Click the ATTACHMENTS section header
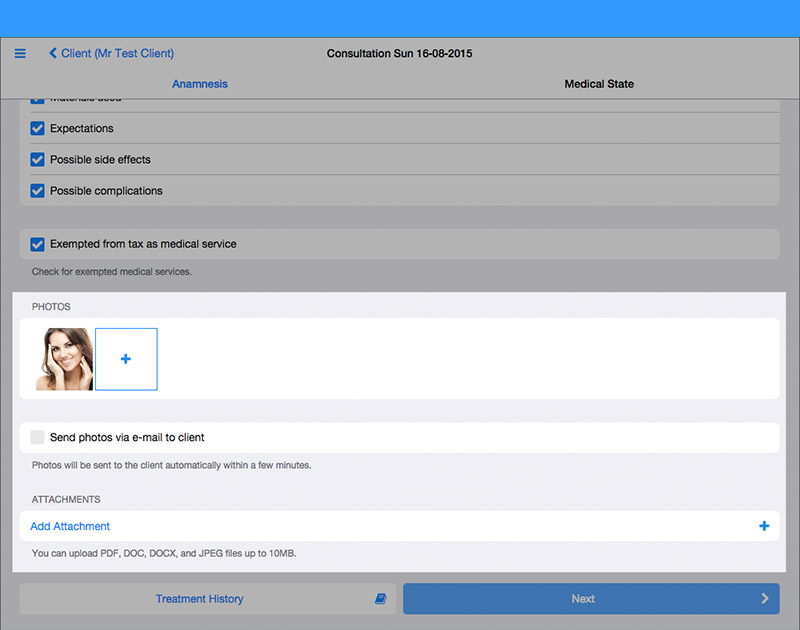Viewport: 800px width, 630px height. [x=66, y=499]
